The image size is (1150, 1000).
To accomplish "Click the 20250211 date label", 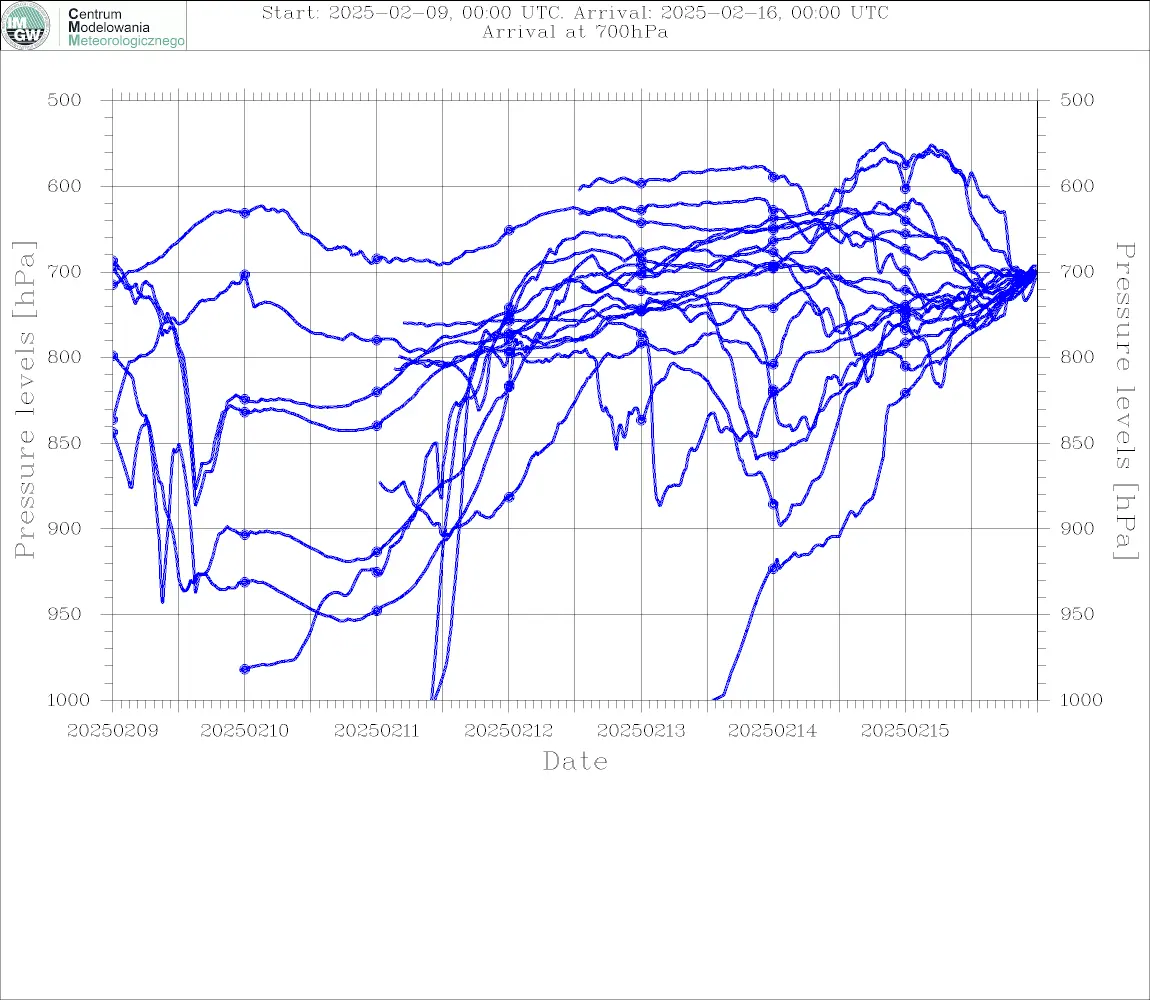I will pos(376,731).
